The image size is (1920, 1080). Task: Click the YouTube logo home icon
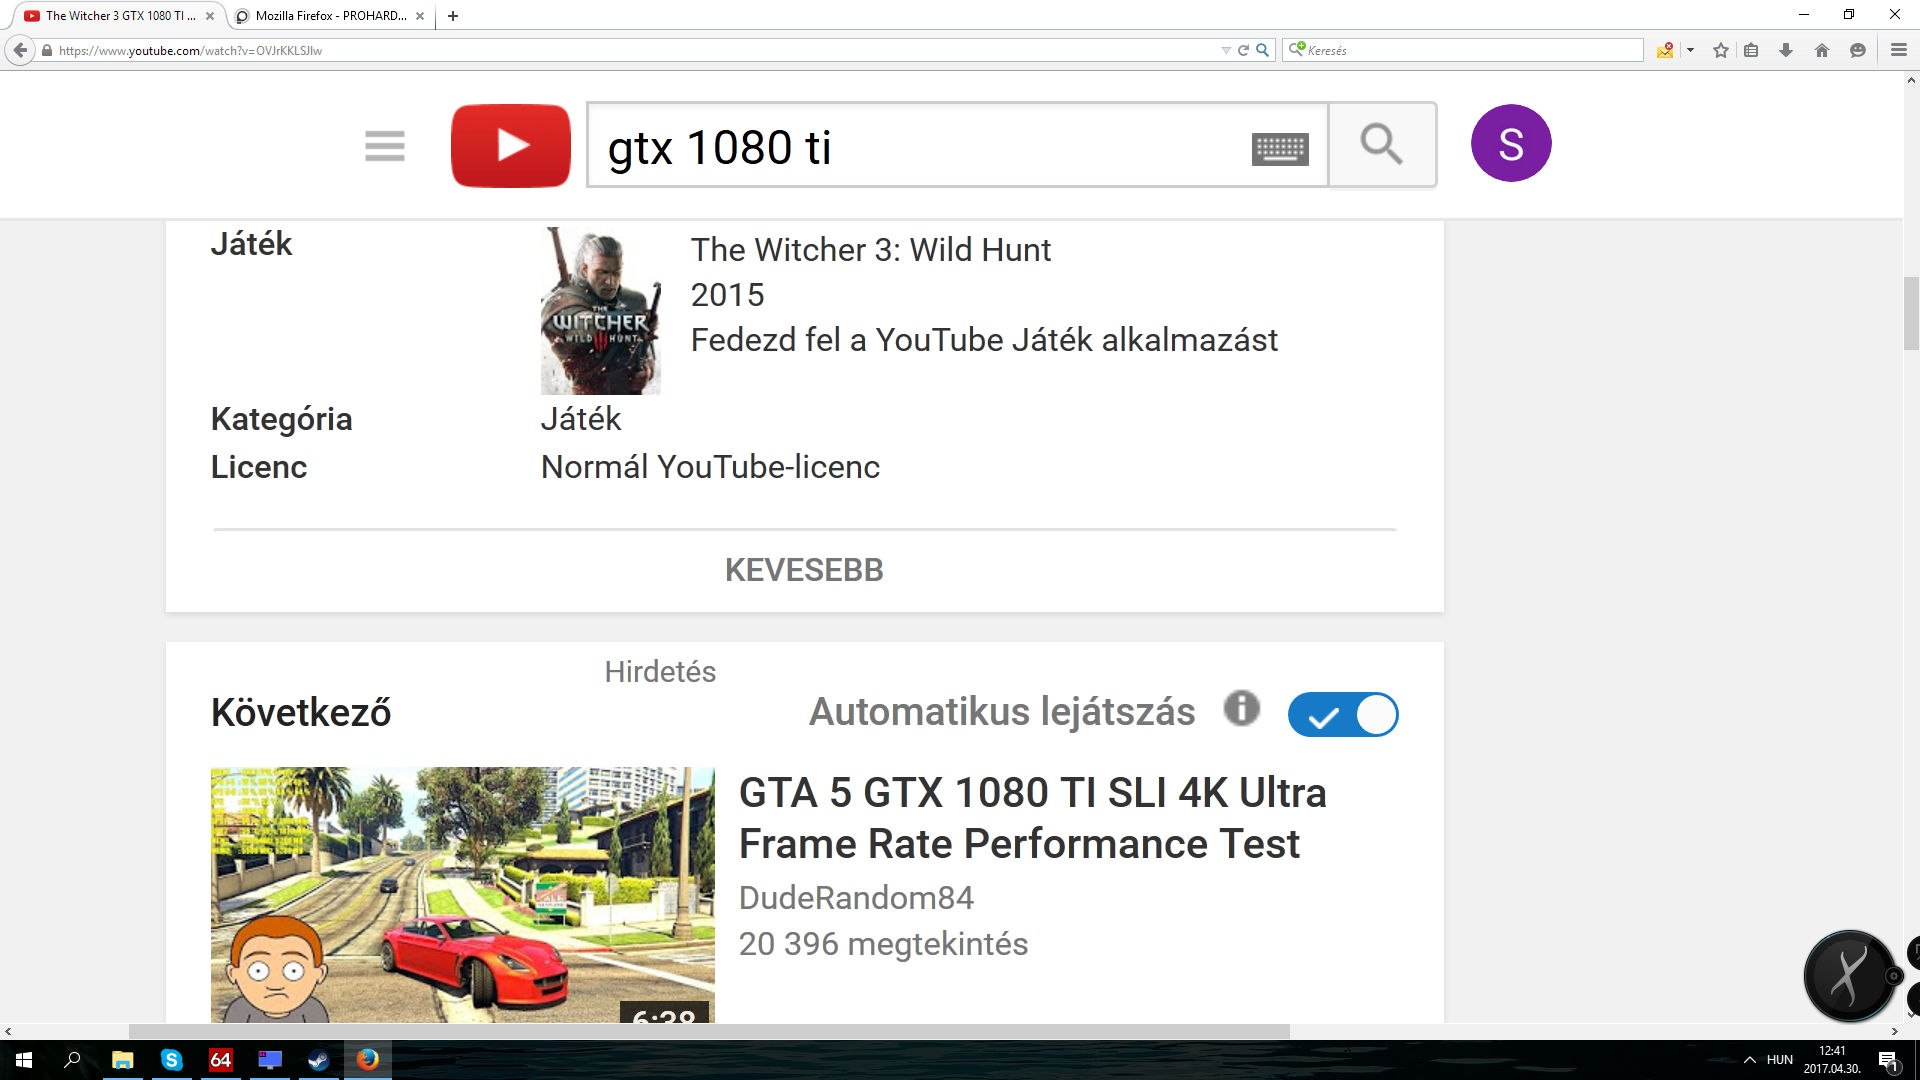coord(511,146)
